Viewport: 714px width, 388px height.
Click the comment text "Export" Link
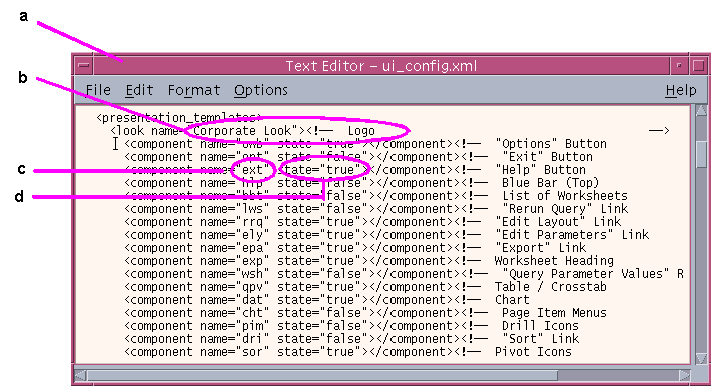pyautogui.click(x=541, y=248)
